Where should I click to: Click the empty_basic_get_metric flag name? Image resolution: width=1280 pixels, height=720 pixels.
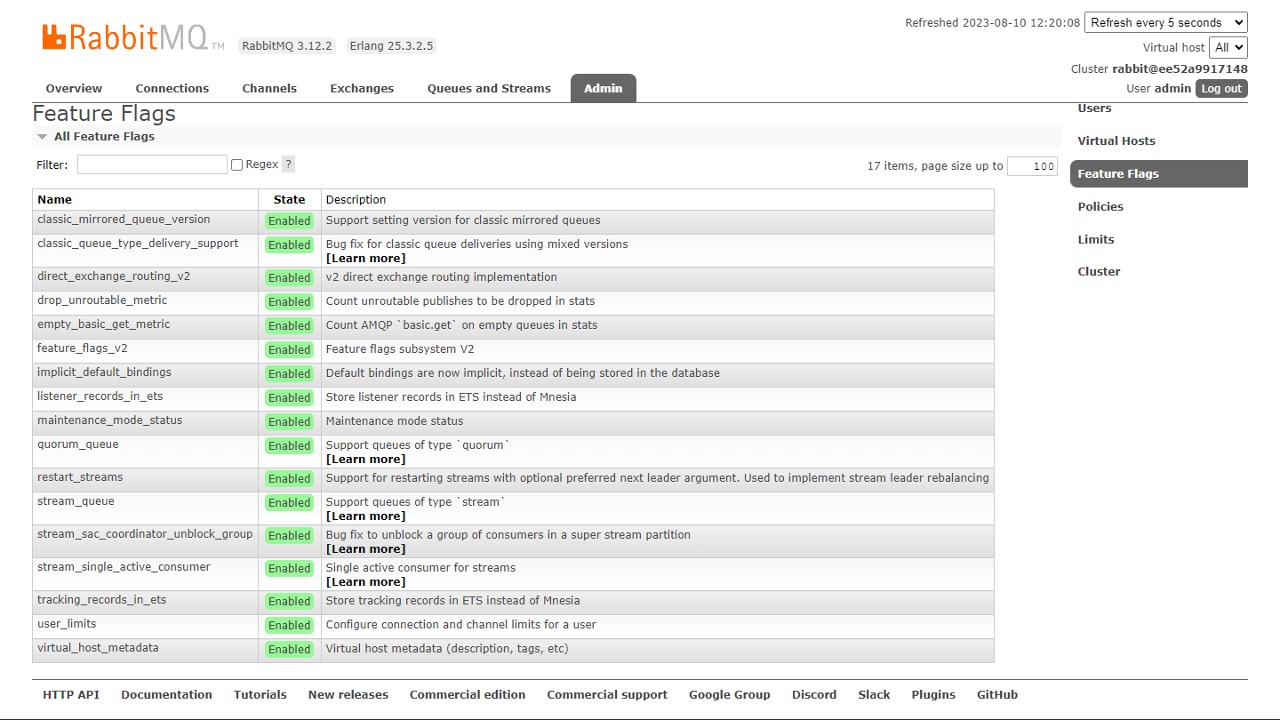(104, 325)
